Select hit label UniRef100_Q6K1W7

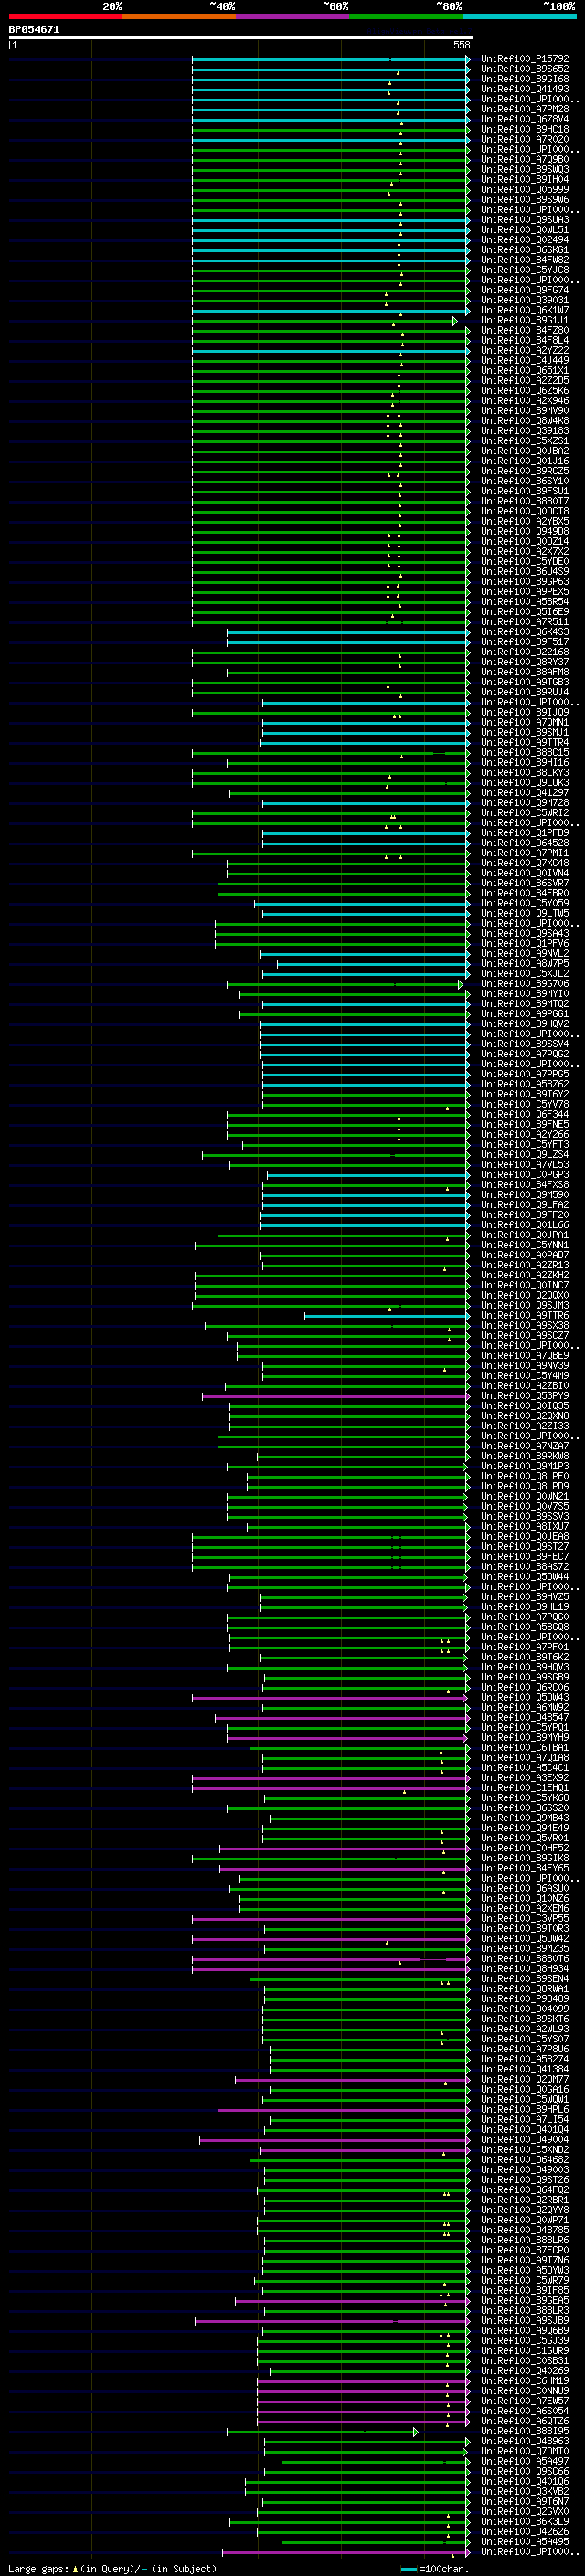[524, 310]
